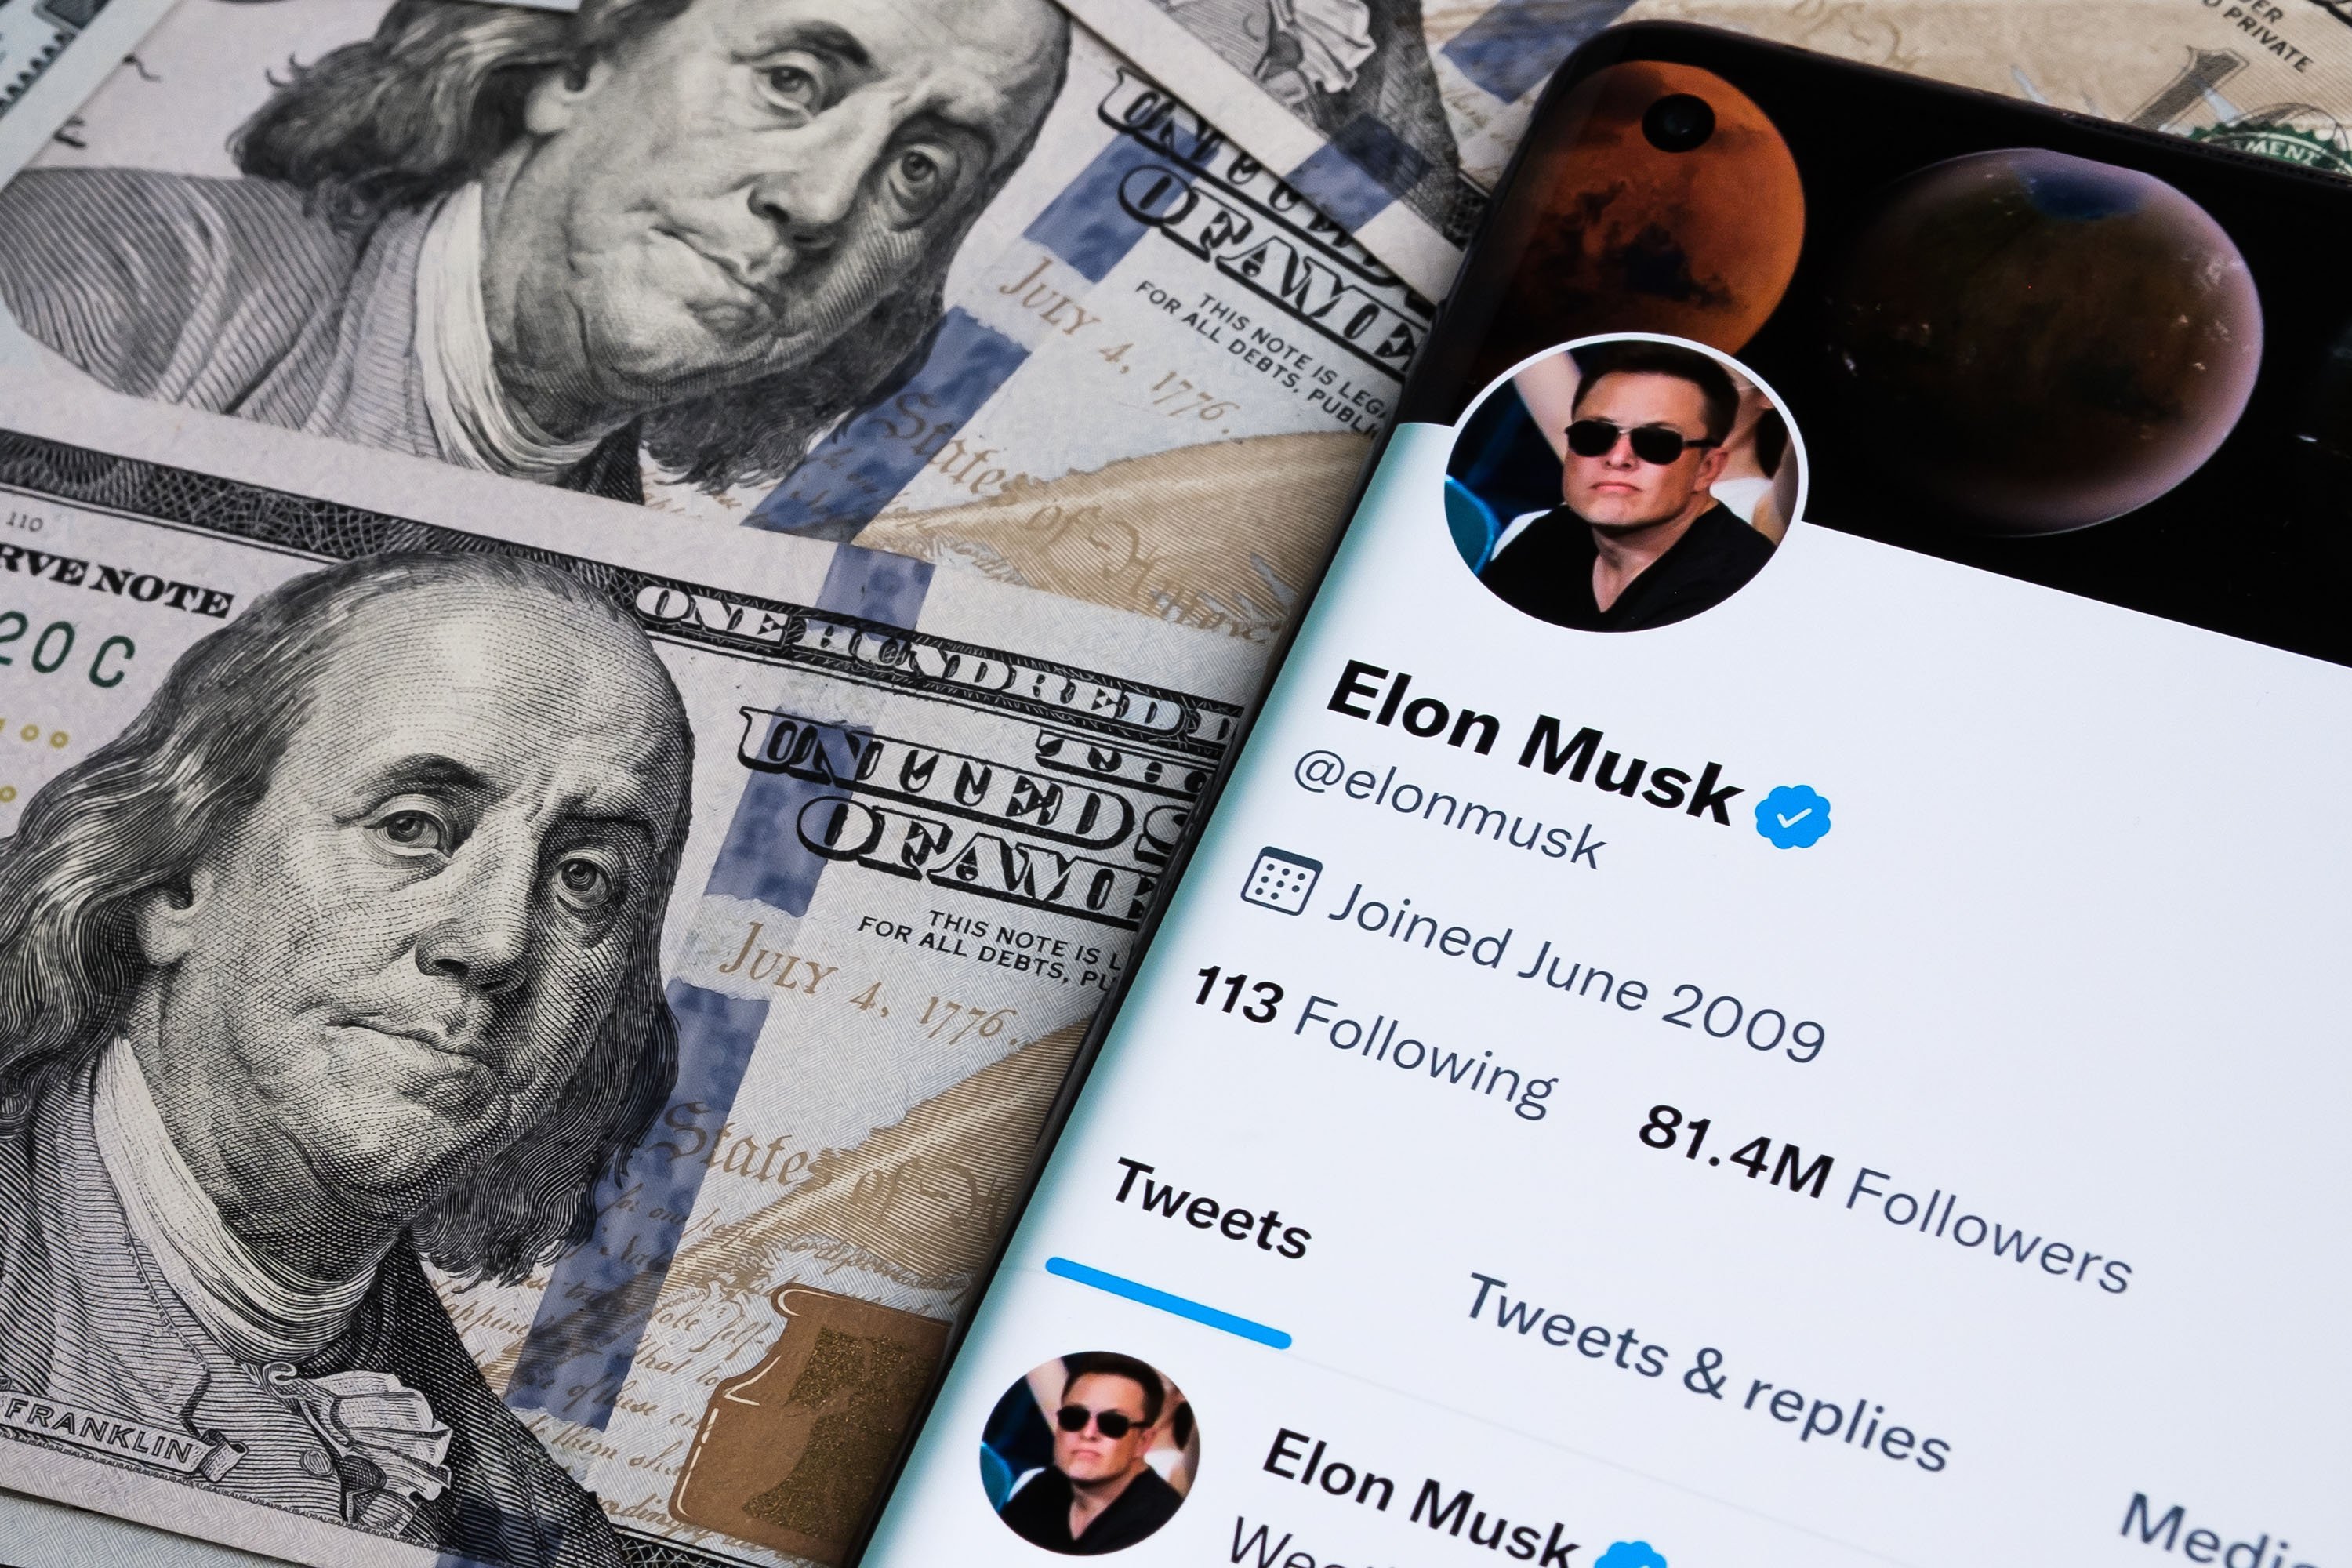Tap the calendar icon before Joined date
Screen dimensions: 2352x1568
pos(1280,880)
